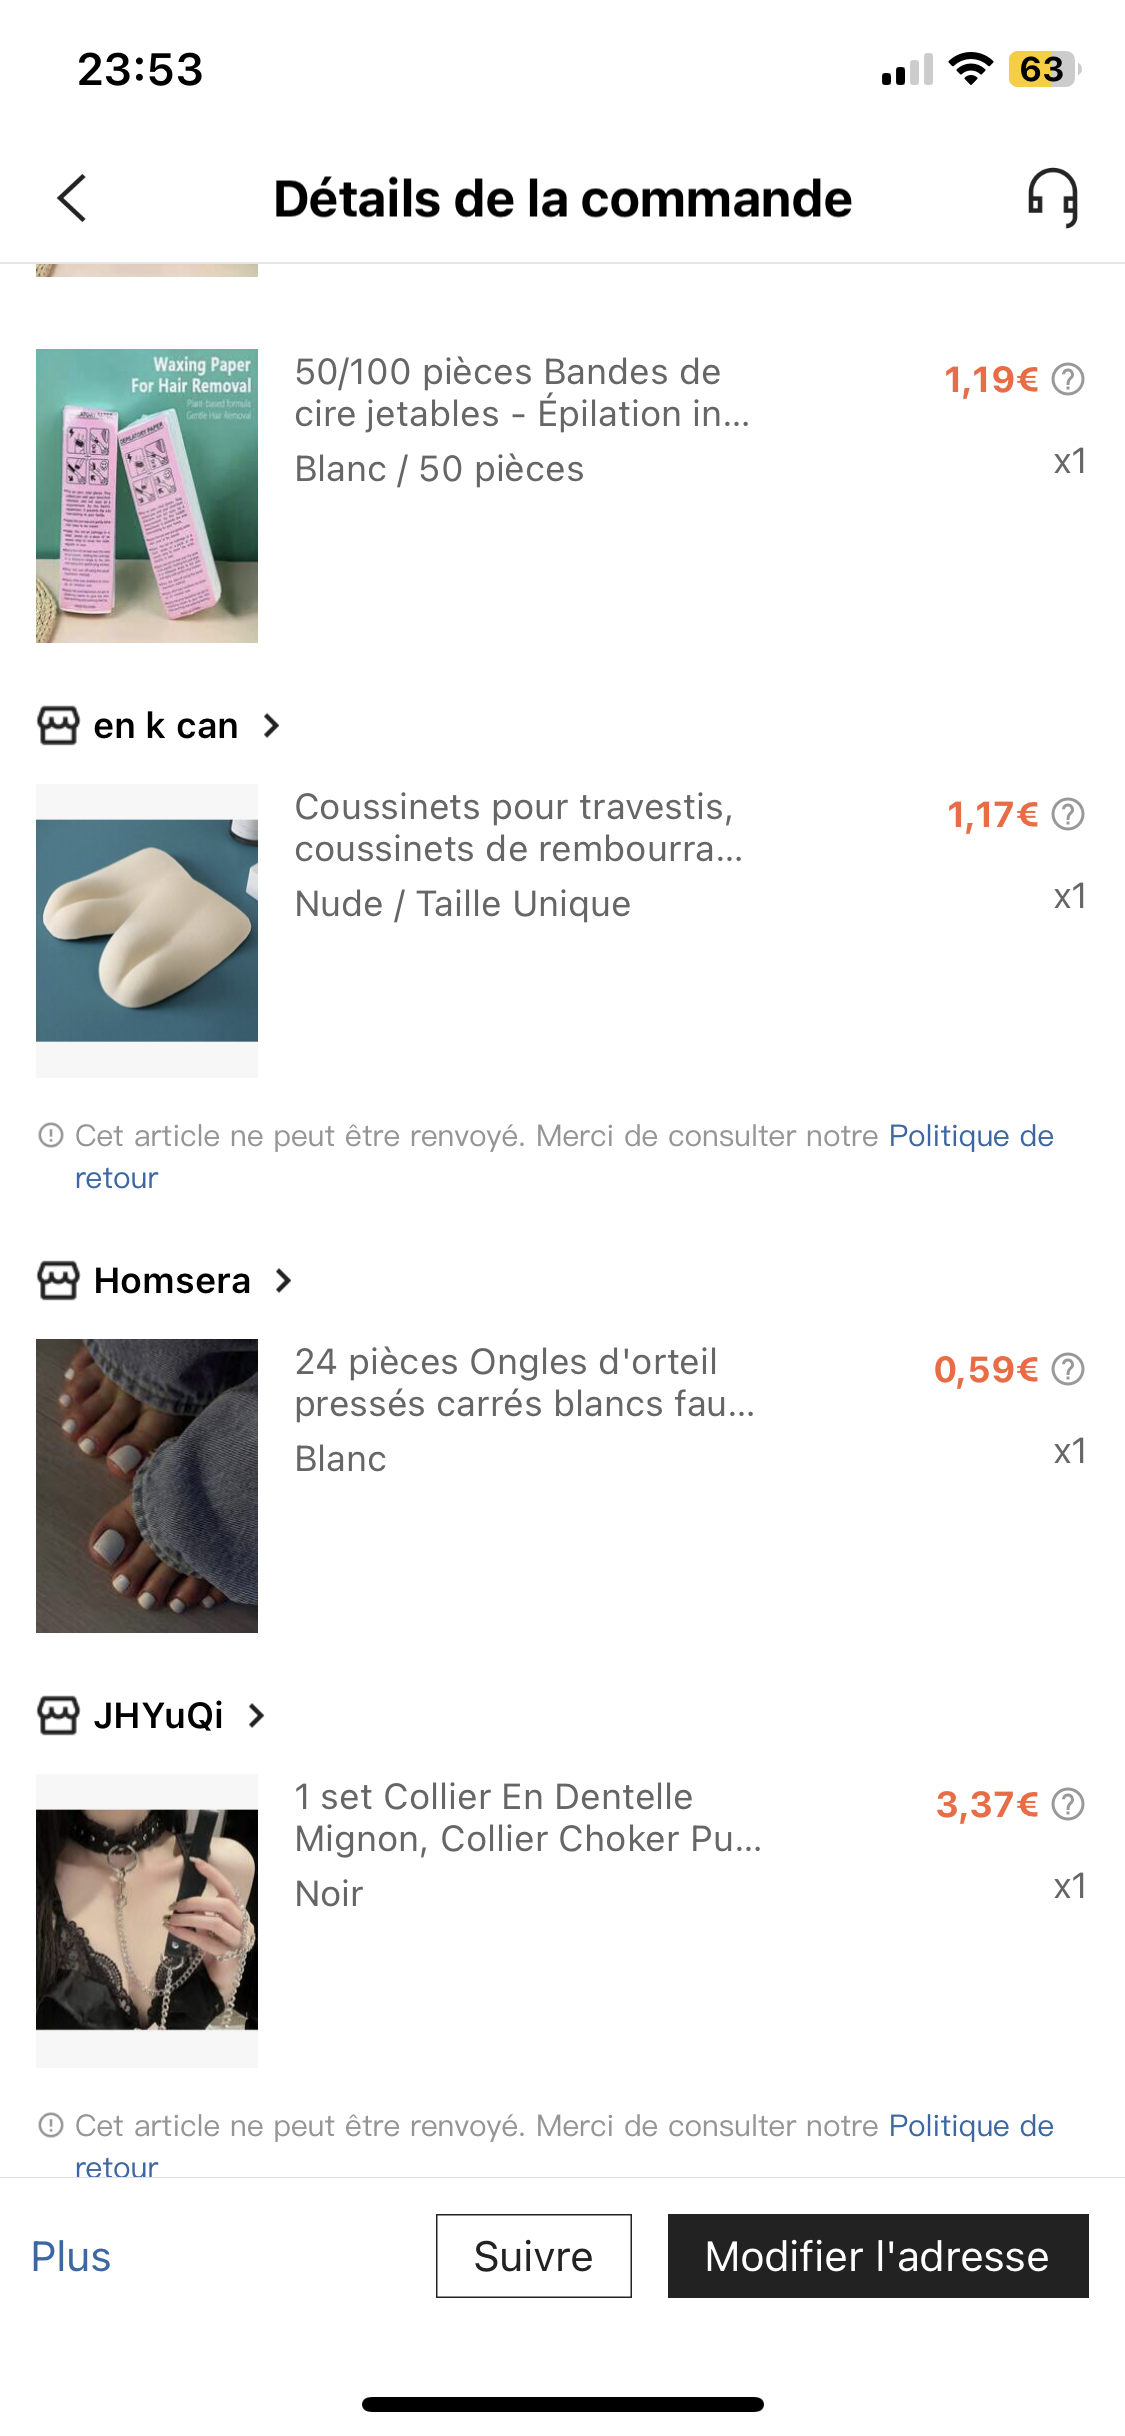Tap help icon beside 1,19€ price

[x=1068, y=380]
